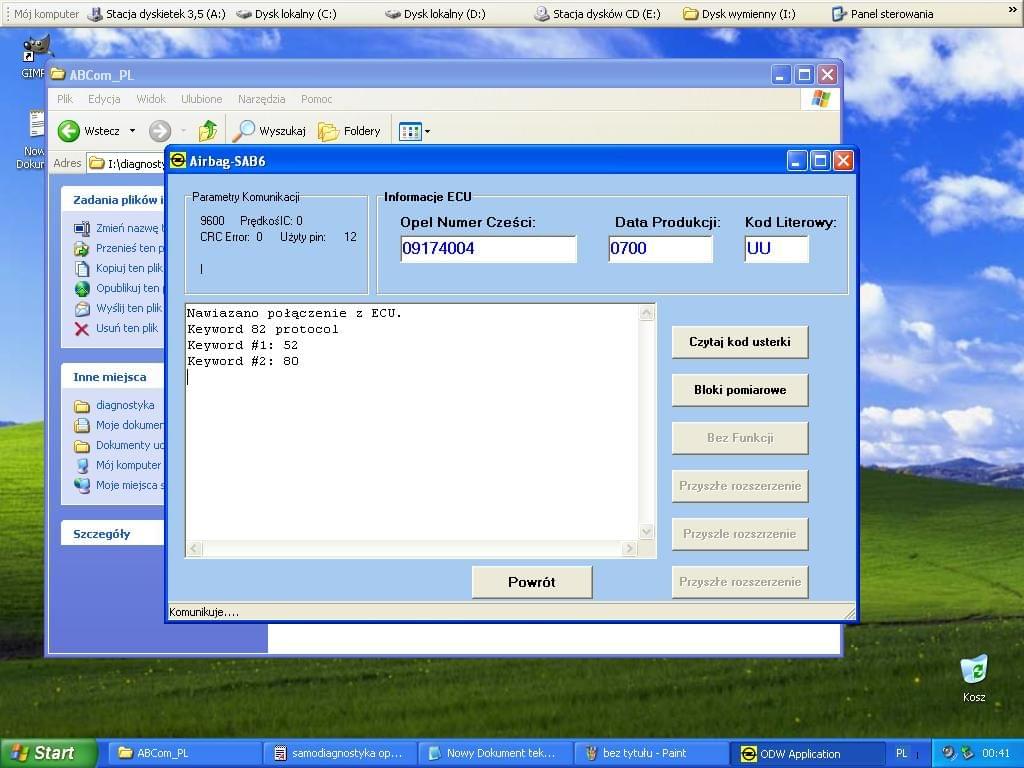Open the Widok menu

(x=151, y=99)
